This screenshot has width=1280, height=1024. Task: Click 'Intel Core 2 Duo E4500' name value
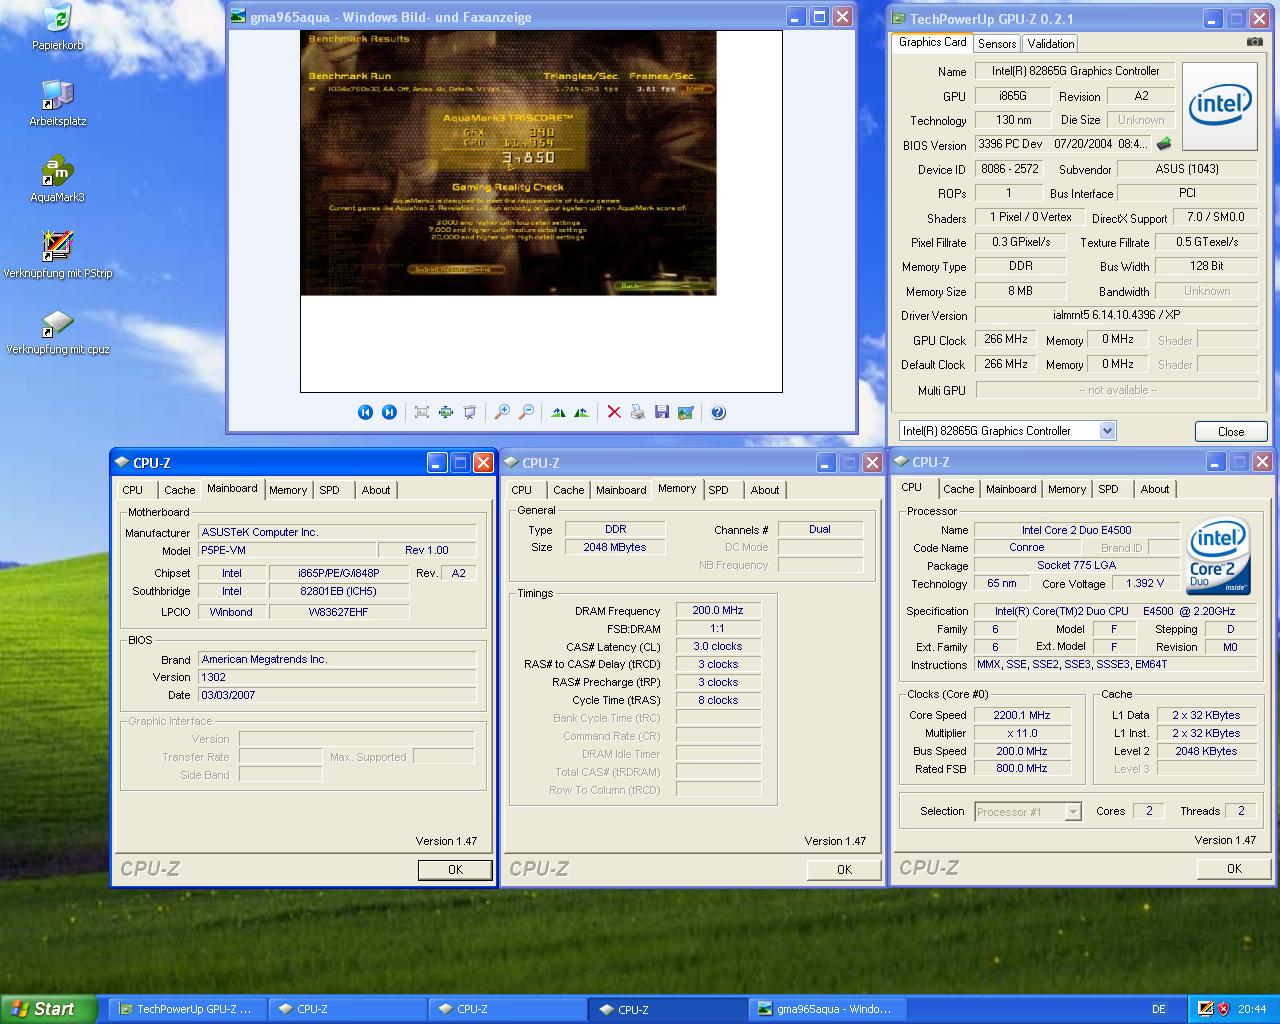tap(1076, 530)
